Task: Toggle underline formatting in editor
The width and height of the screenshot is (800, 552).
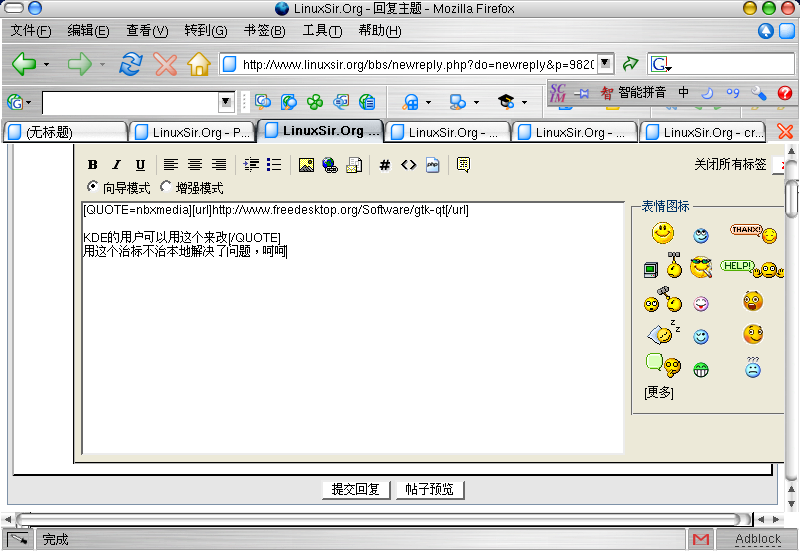Action: pos(140,165)
